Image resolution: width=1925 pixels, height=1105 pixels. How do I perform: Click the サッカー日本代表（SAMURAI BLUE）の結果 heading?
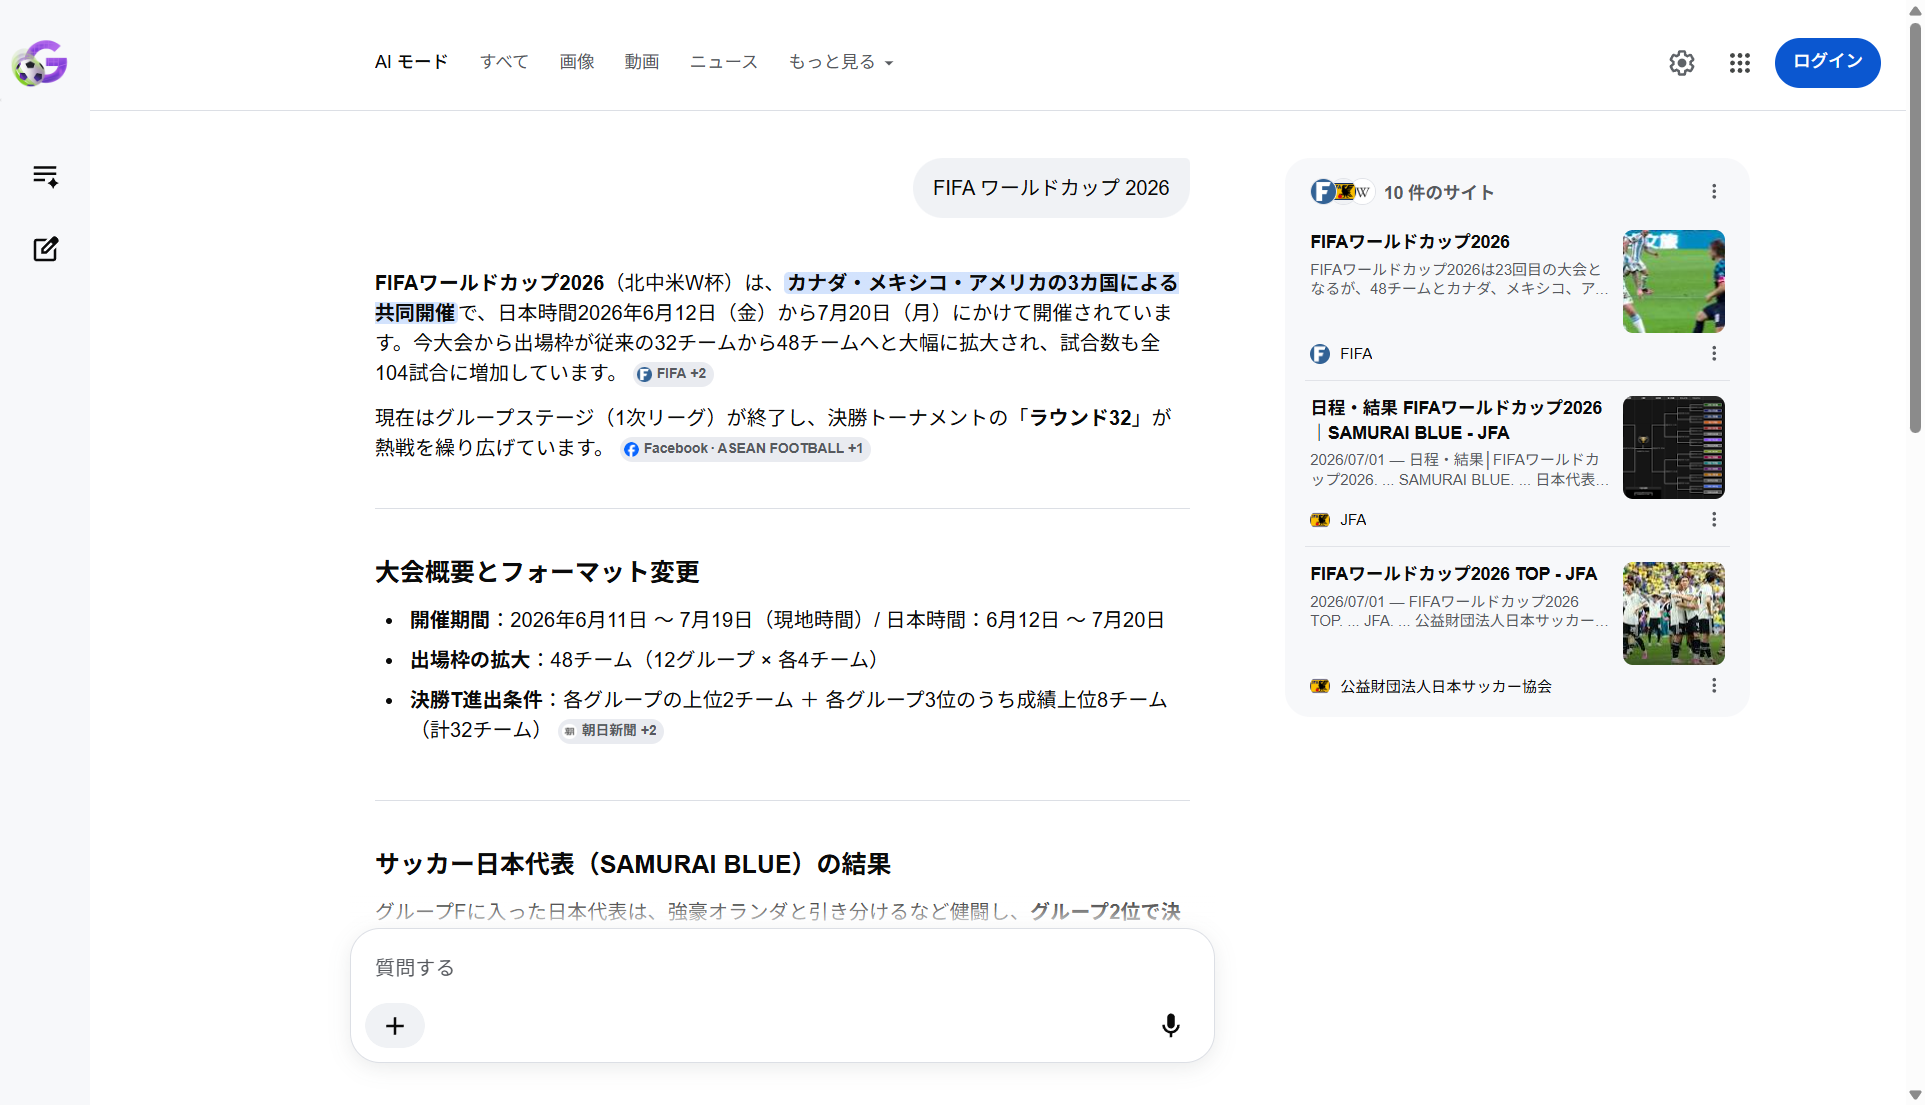633,864
